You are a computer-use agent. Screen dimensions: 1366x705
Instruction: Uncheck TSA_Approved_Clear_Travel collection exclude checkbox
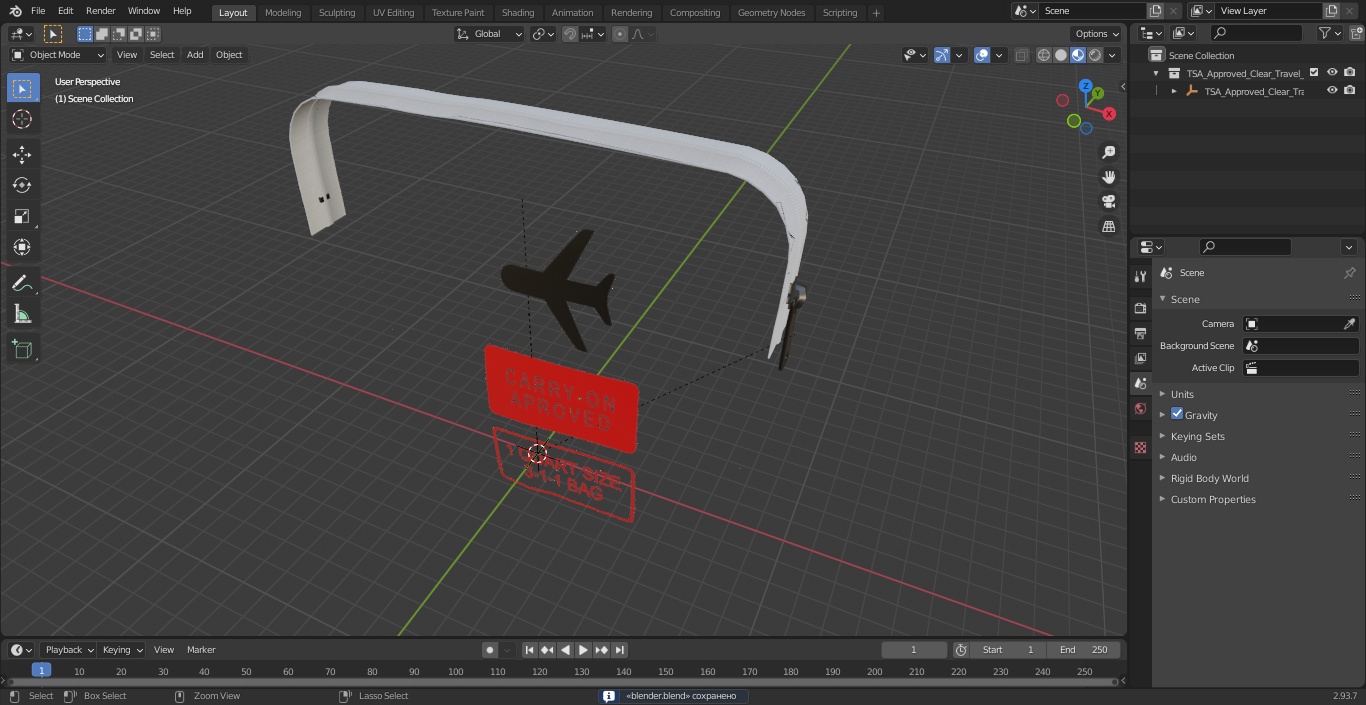pyautogui.click(x=1314, y=73)
